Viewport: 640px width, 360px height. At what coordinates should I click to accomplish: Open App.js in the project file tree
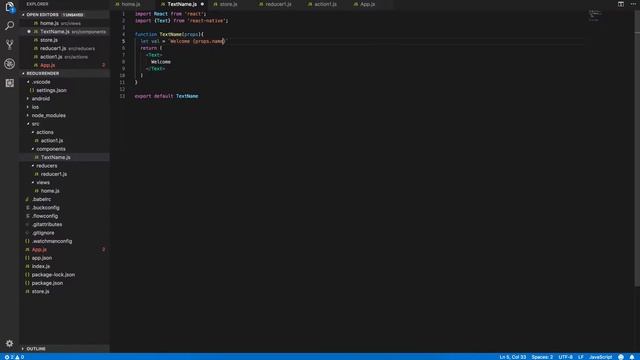coord(64,249)
